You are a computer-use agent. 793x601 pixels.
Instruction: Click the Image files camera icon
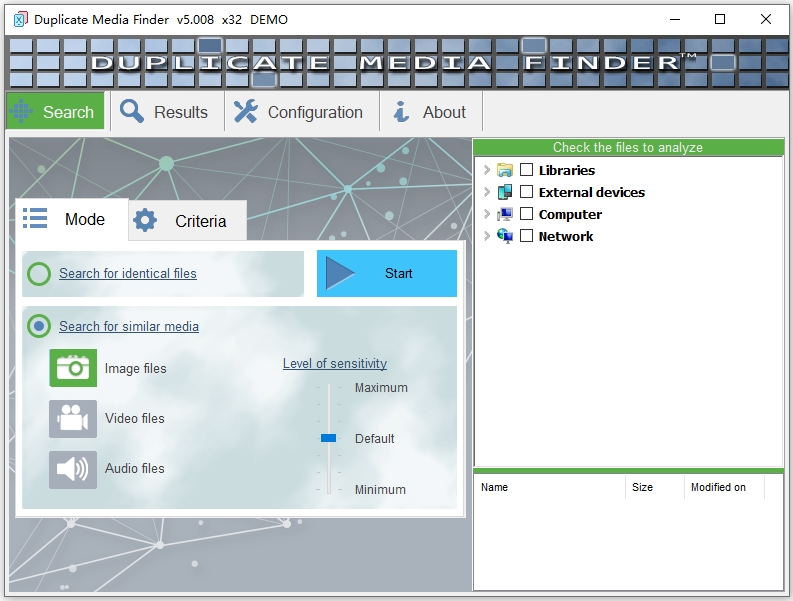[73, 368]
